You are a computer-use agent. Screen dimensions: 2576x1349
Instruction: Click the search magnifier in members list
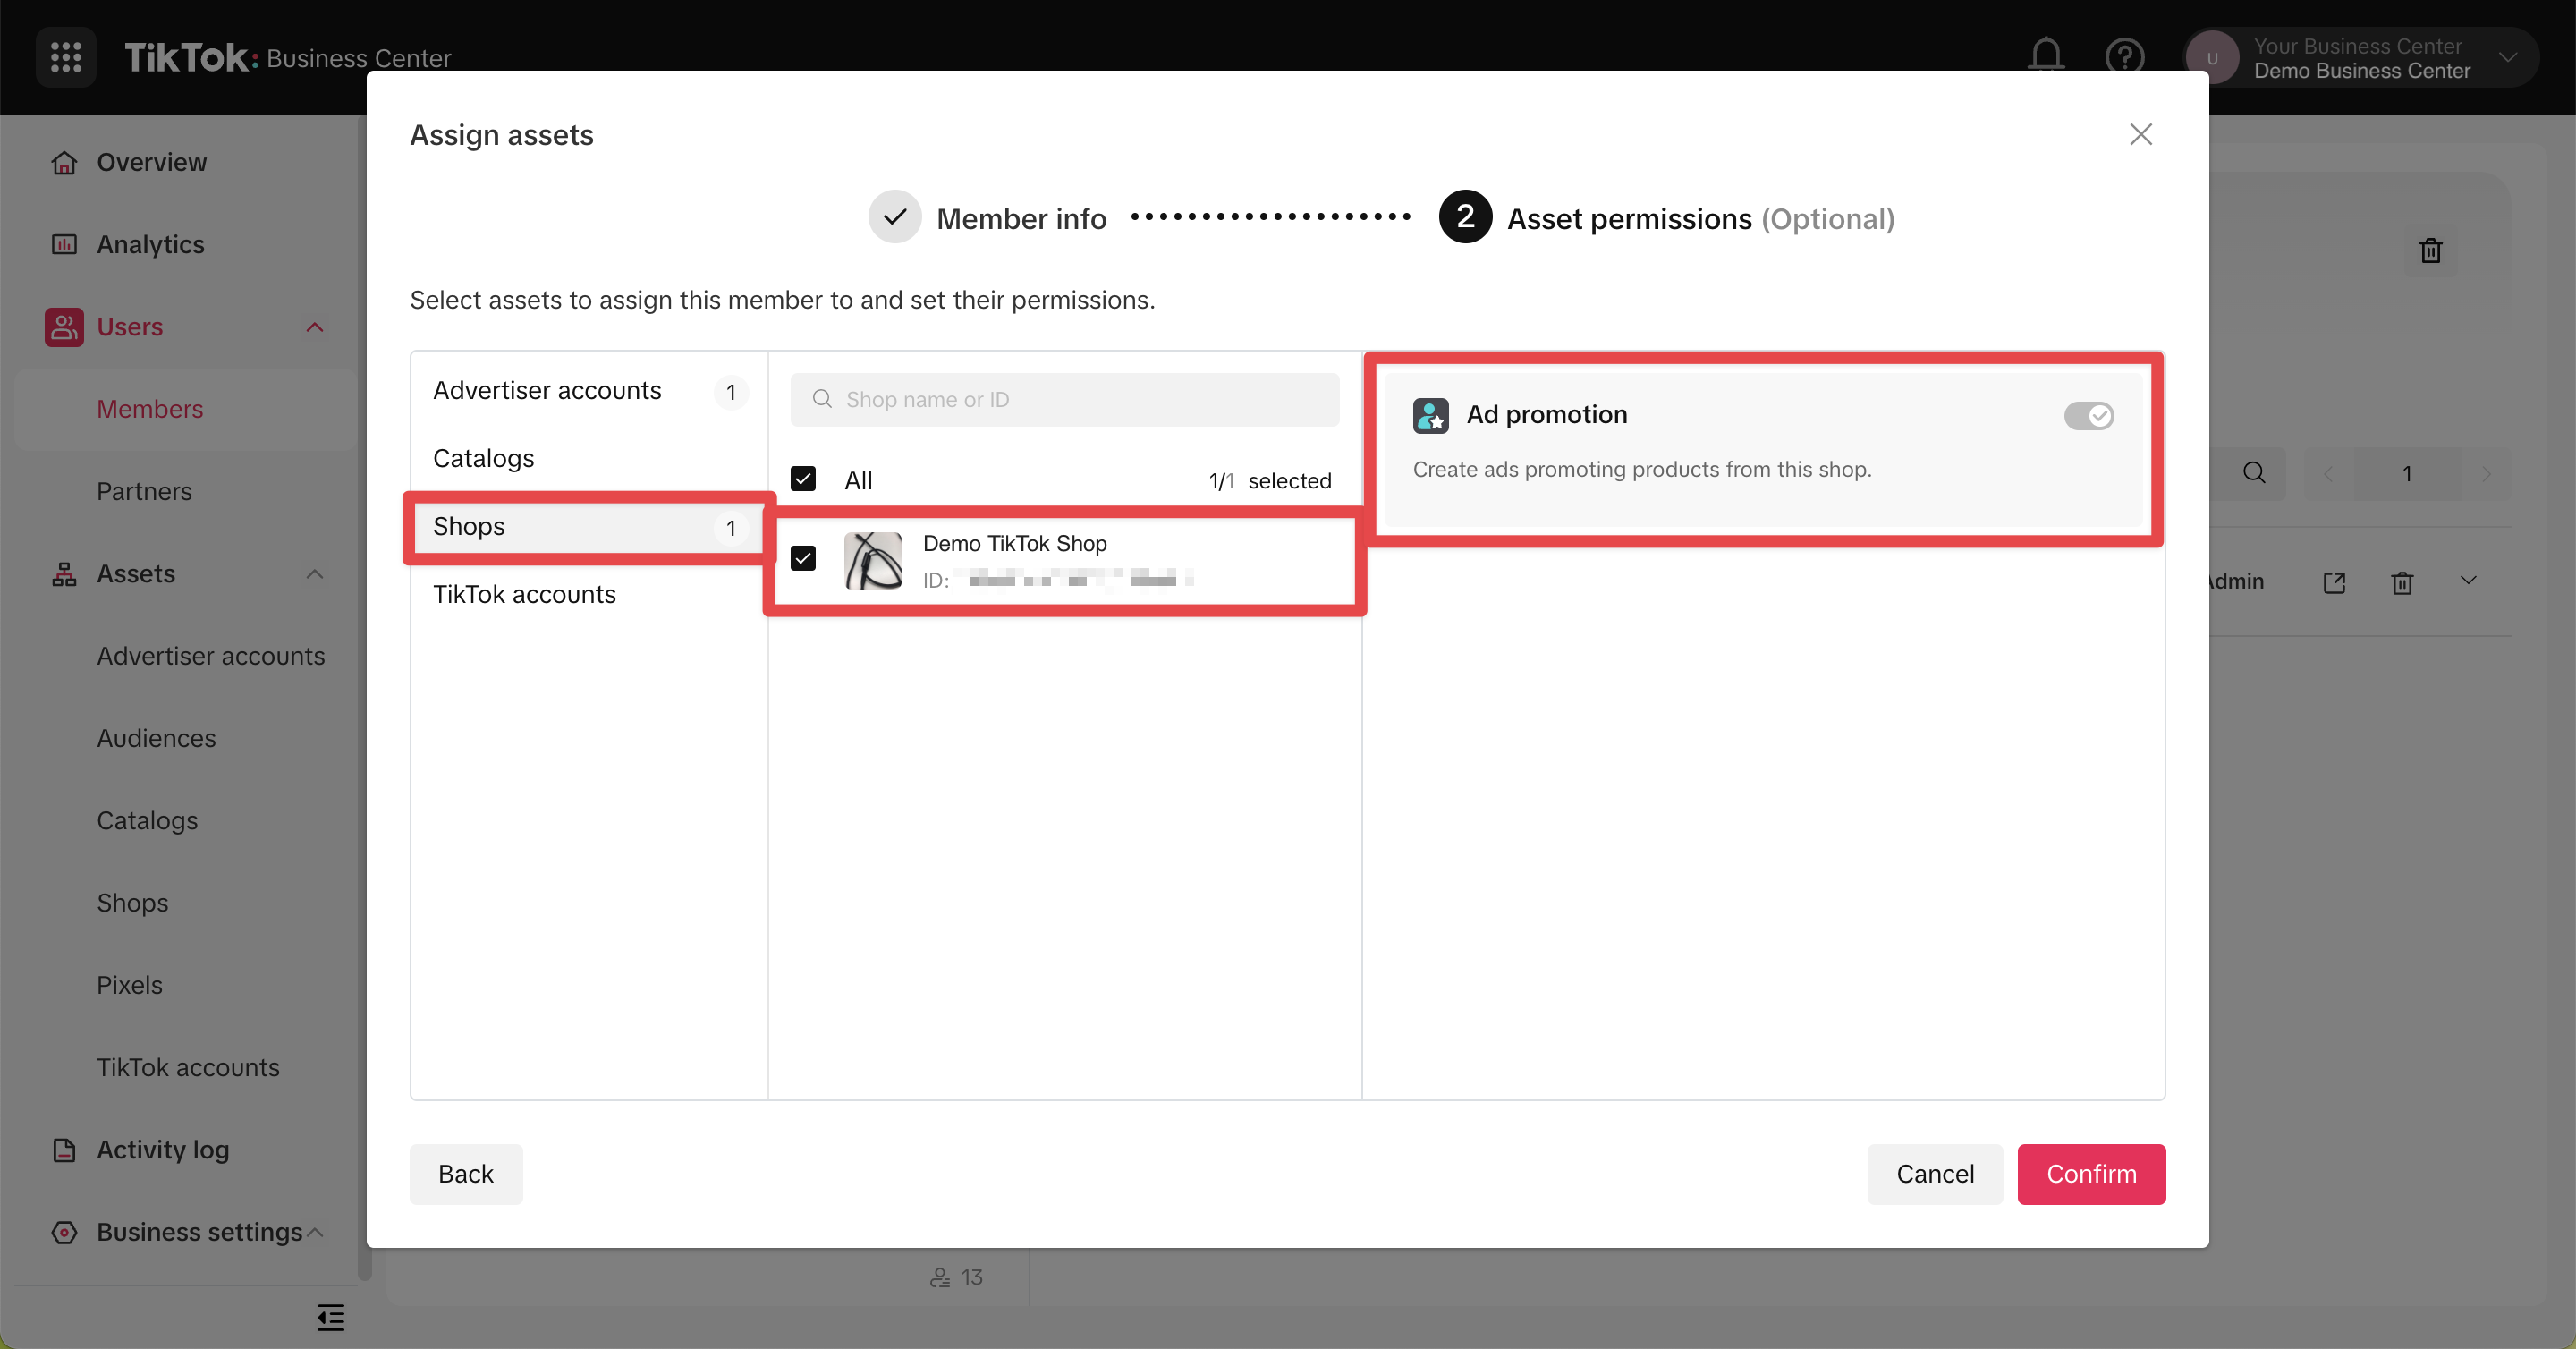[2254, 473]
